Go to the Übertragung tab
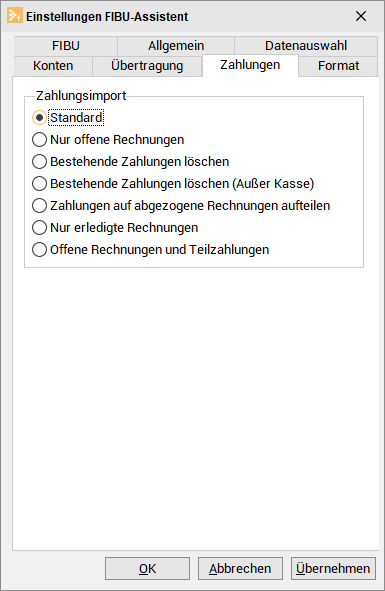The height and width of the screenshot is (591, 385). point(147,66)
